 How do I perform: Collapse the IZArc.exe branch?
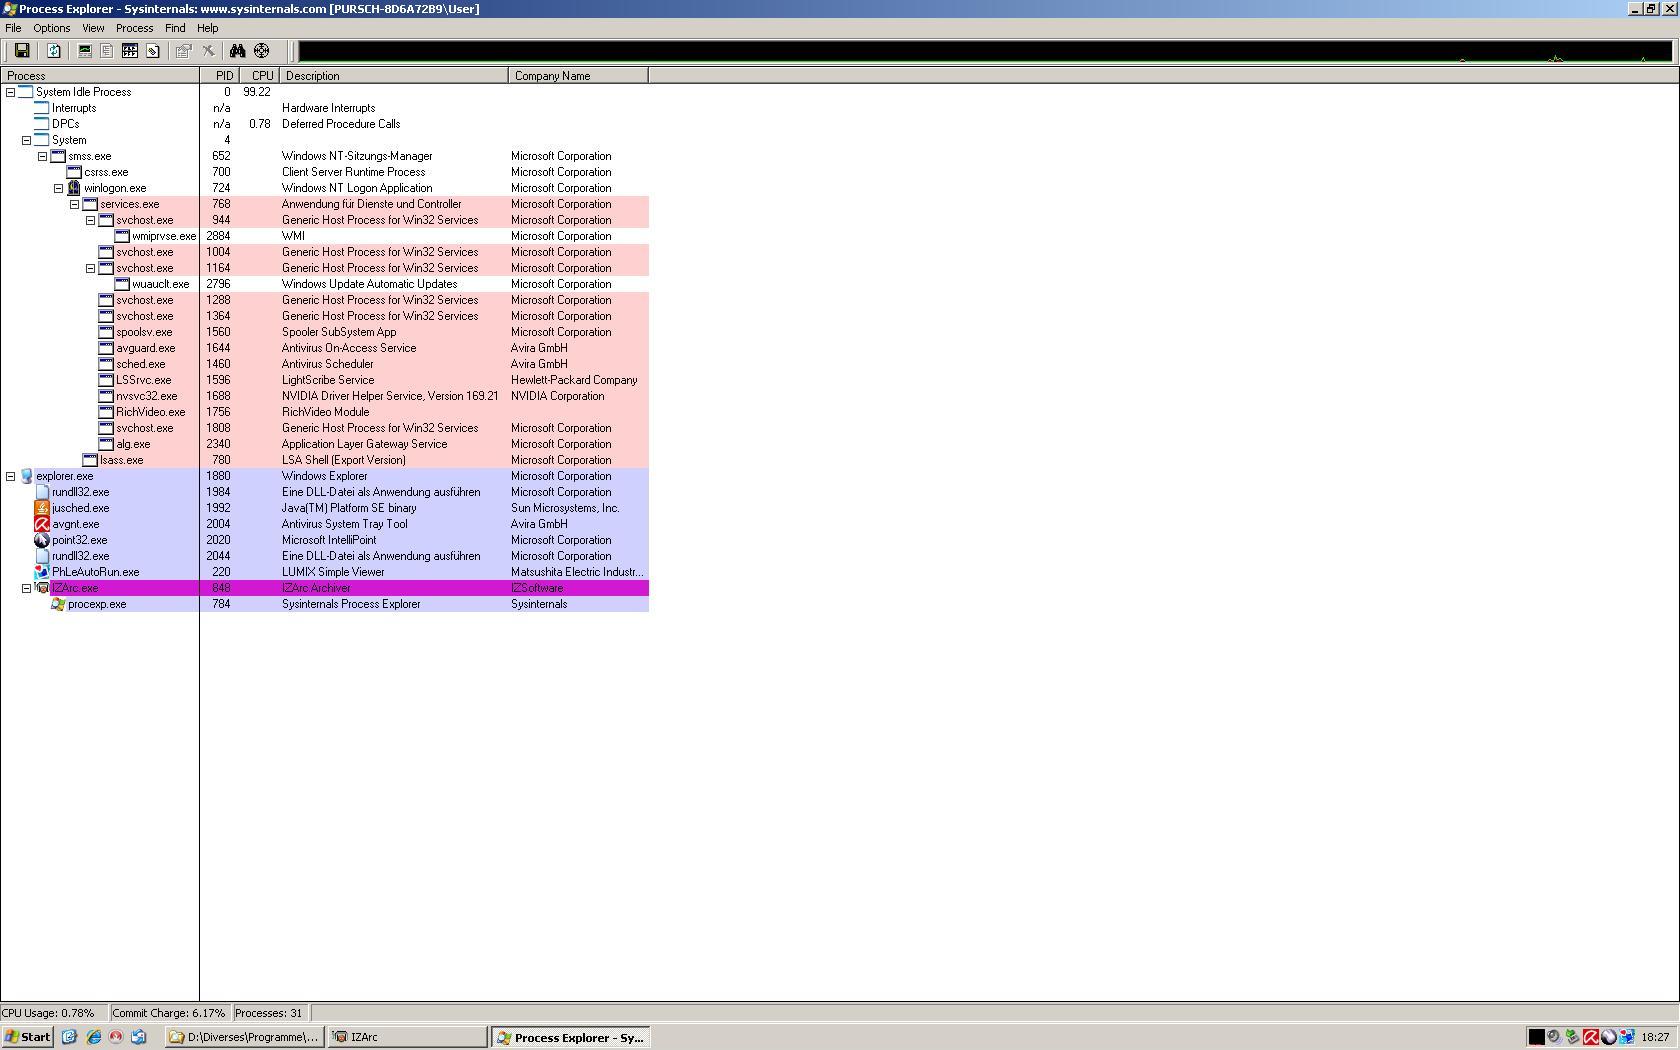26,588
